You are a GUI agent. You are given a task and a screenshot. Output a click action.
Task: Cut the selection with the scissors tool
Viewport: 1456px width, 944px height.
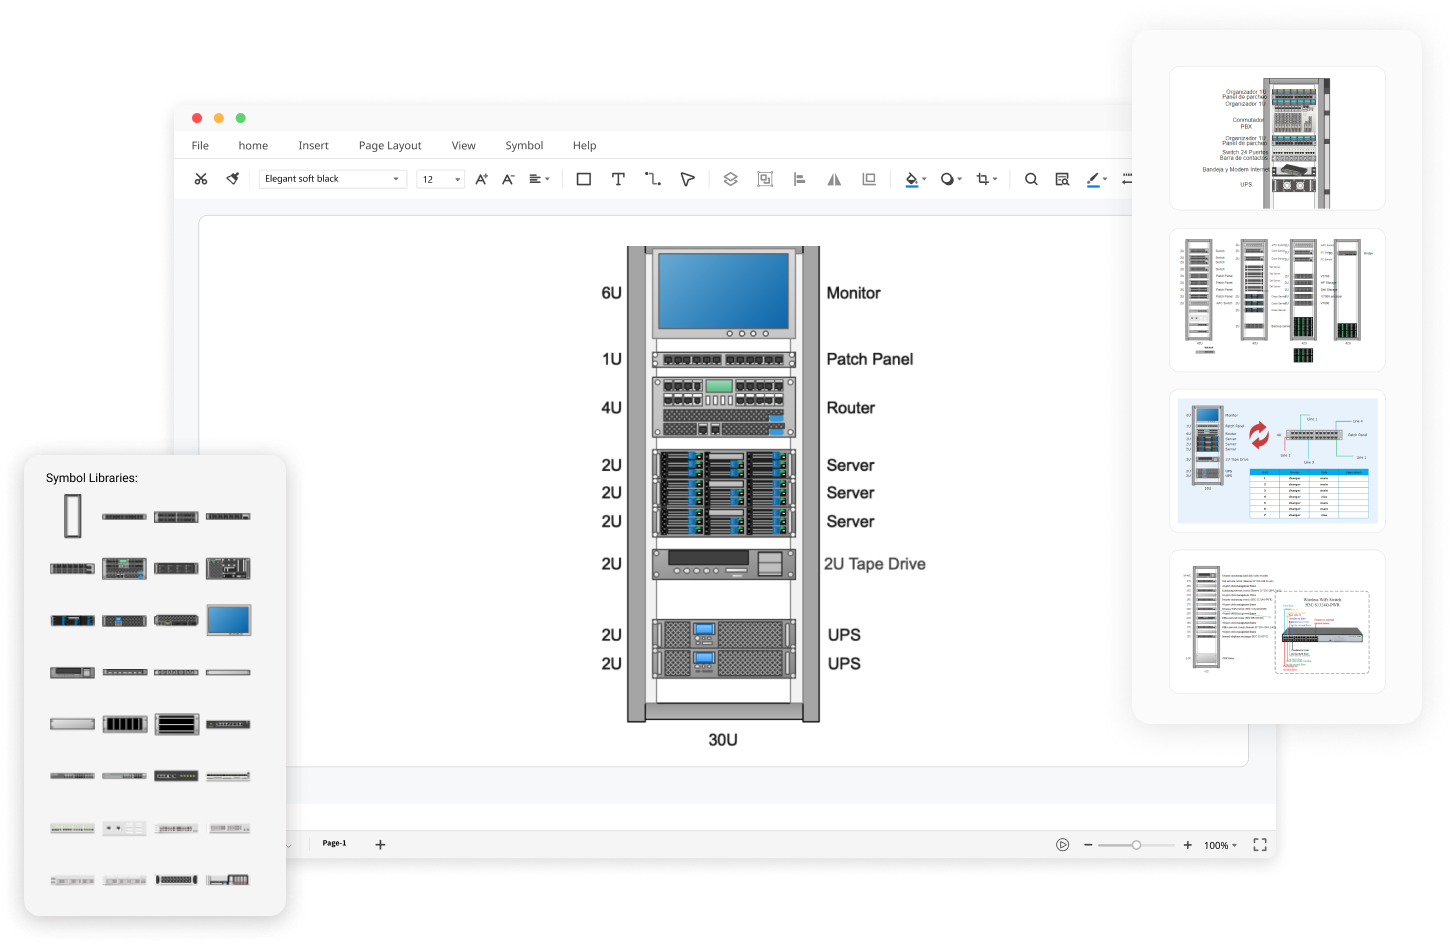tap(201, 178)
